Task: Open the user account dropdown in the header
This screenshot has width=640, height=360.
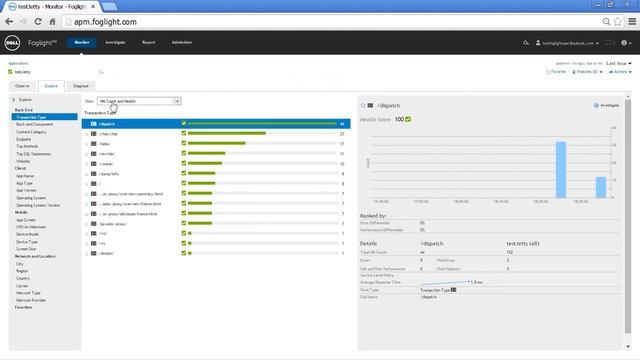Action: click(567, 42)
